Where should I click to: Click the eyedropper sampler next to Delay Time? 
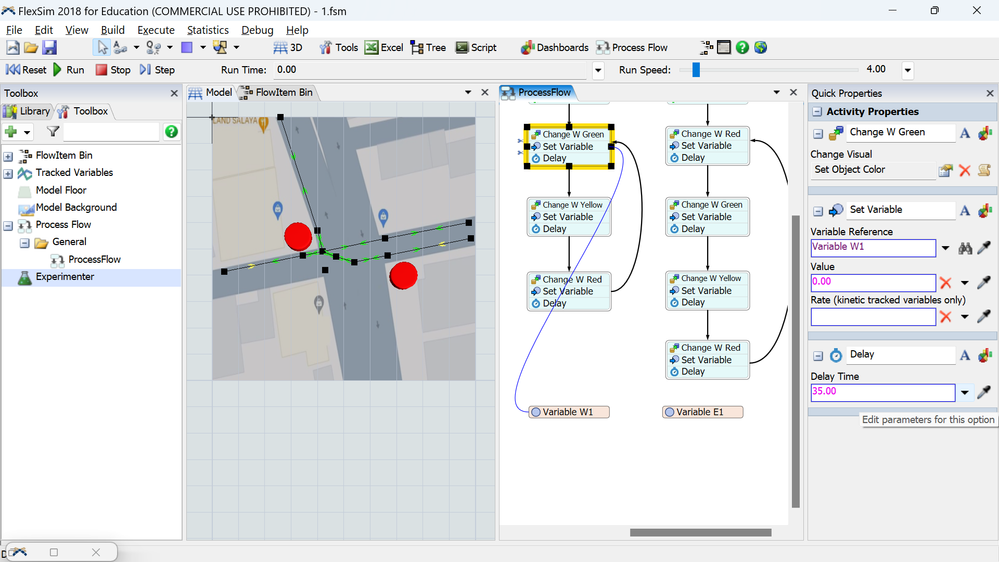click(985, 393)
